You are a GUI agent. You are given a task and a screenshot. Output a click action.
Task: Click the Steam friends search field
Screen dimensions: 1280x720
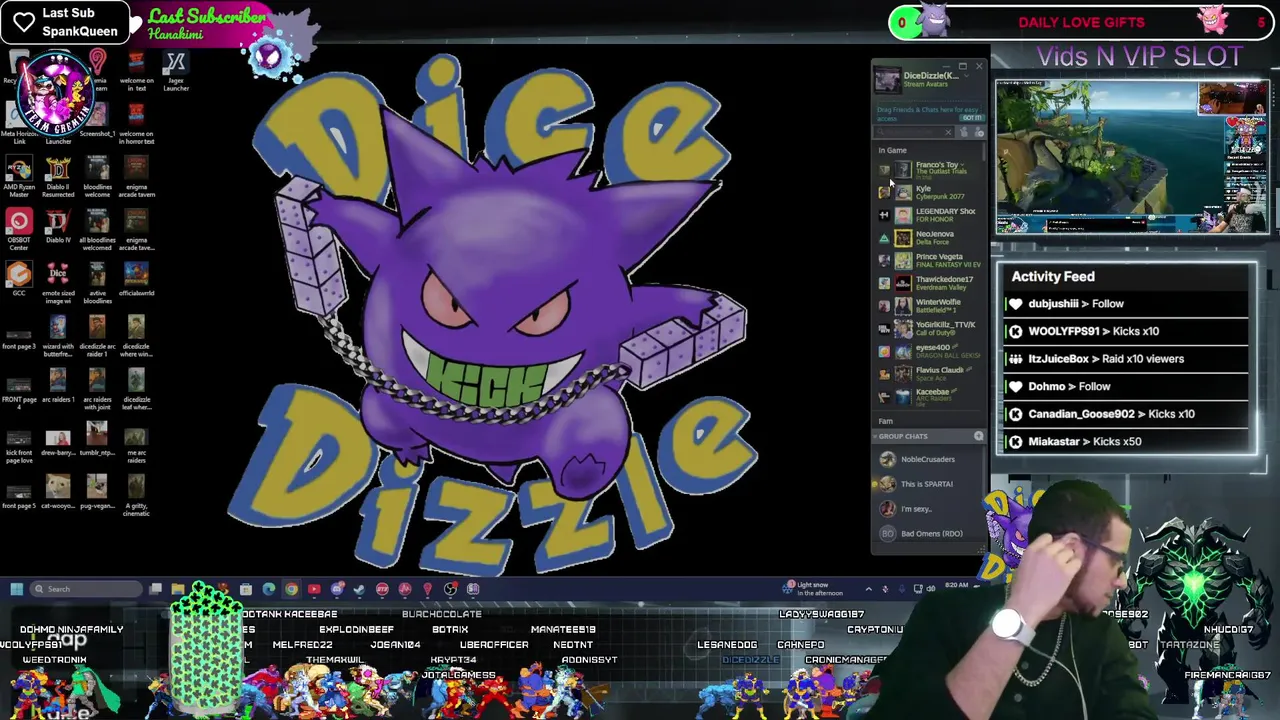915,132
